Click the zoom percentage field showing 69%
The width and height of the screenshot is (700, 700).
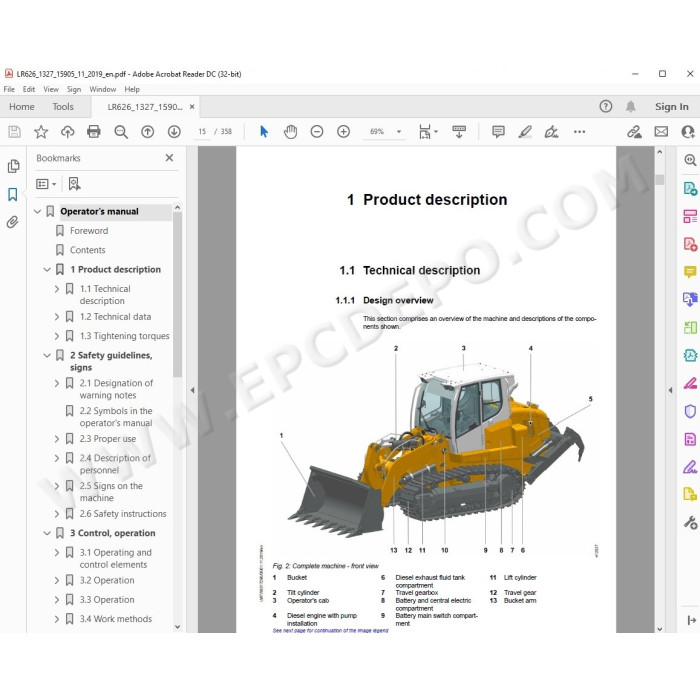(378, 132)
